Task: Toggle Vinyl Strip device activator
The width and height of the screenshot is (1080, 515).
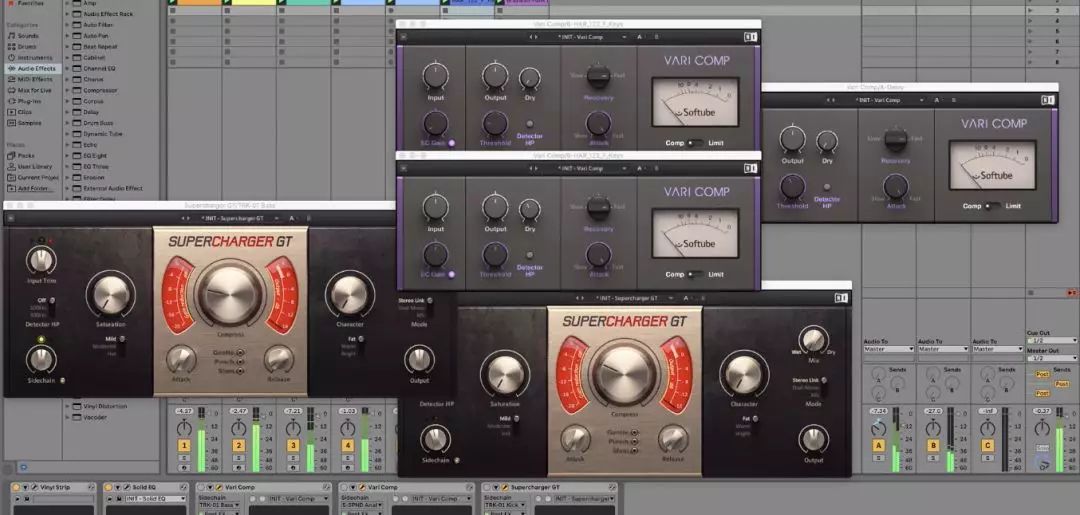Action: [16, 487]
